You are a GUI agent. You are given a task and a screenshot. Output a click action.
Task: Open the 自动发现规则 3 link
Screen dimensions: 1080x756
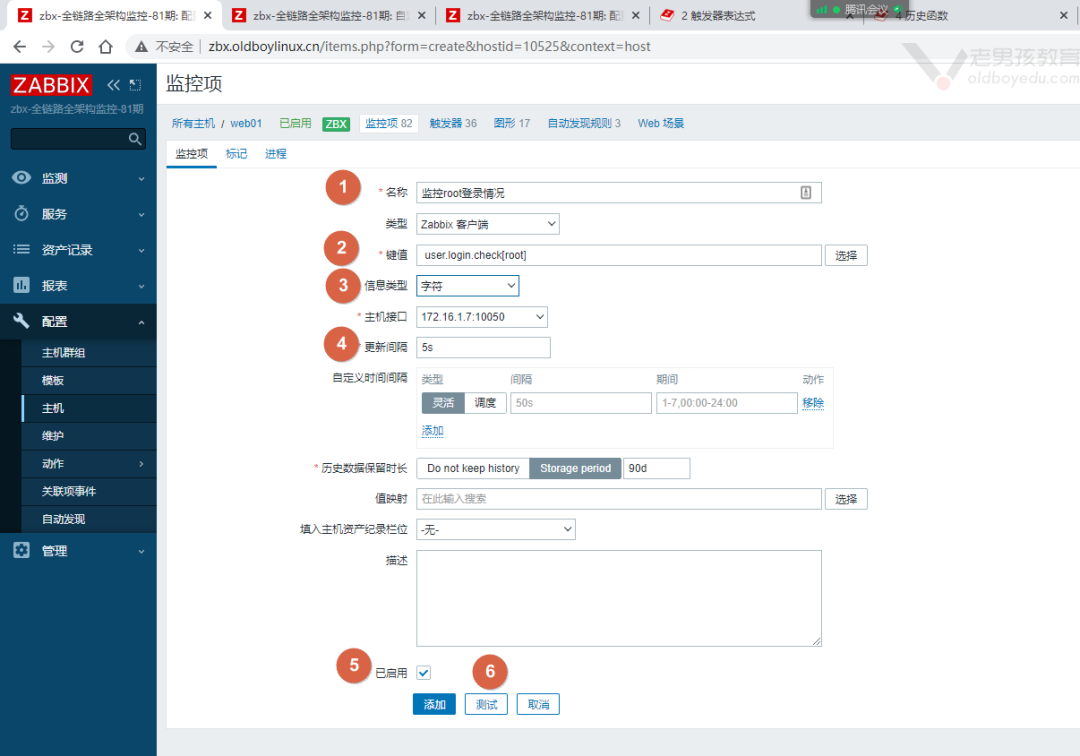584,123
